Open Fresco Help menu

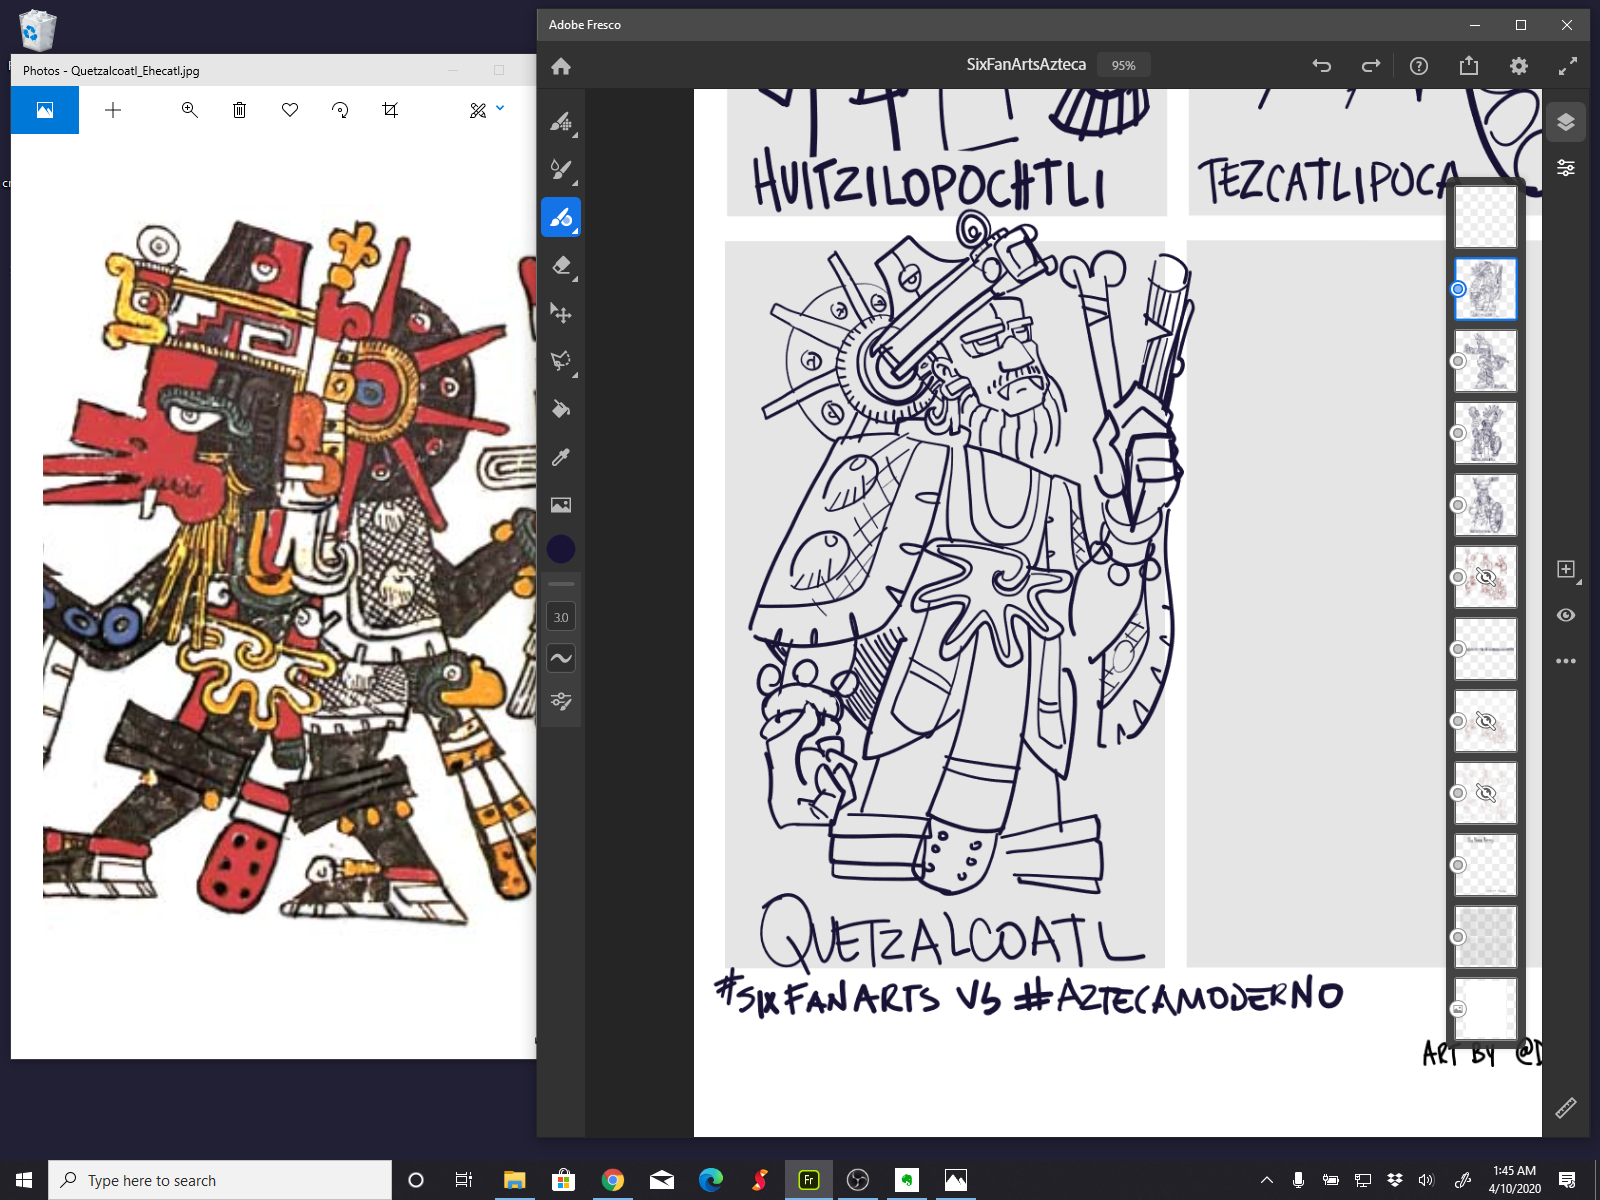pos(1419,66)
